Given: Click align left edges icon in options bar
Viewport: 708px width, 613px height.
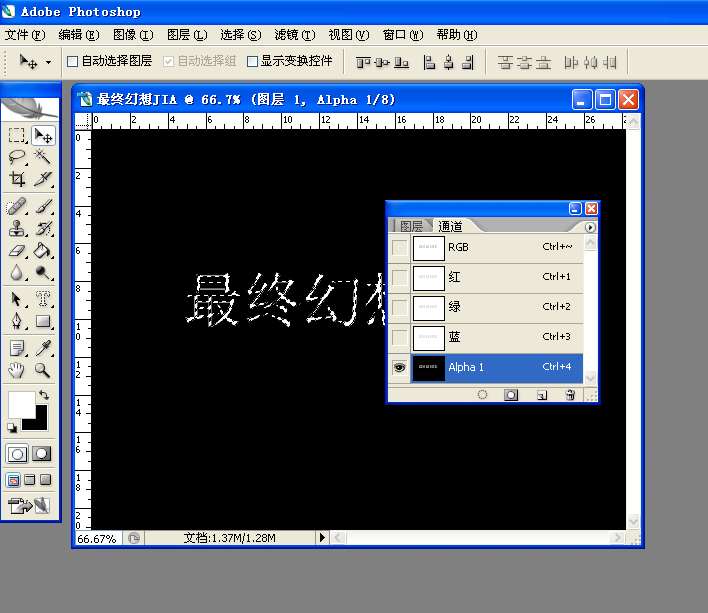Looking at the screenshot, I should (429, 62).
